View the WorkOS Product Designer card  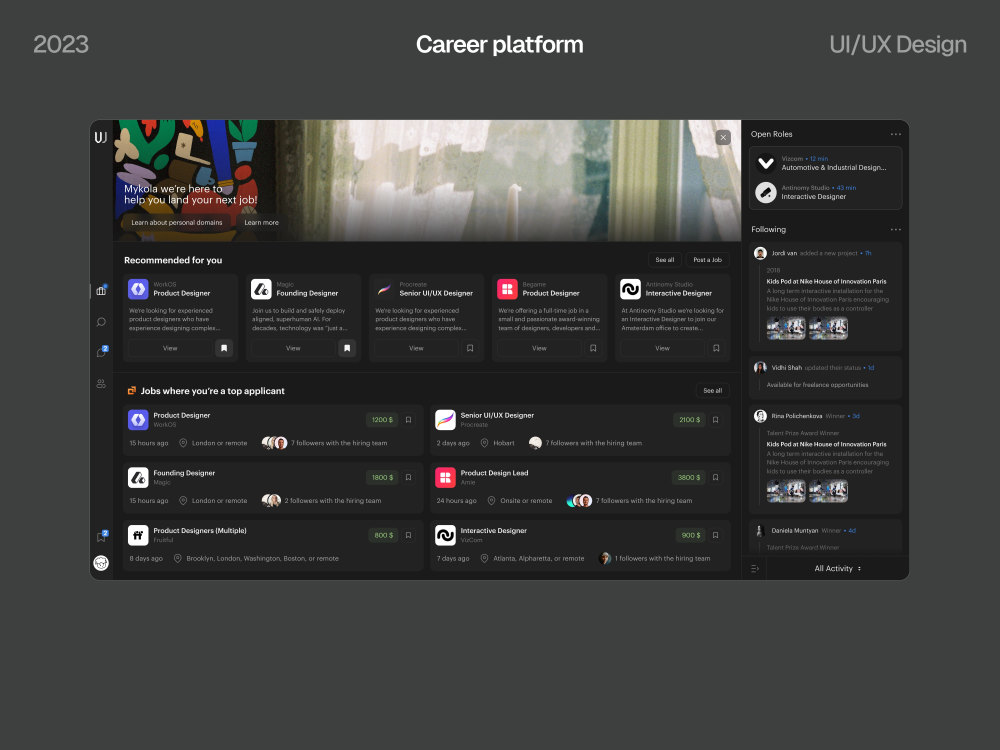170,348
